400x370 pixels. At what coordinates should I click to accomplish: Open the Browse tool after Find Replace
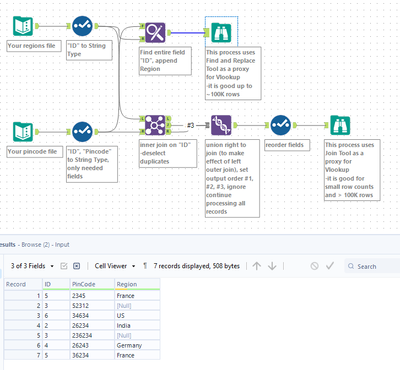[221, 32]
